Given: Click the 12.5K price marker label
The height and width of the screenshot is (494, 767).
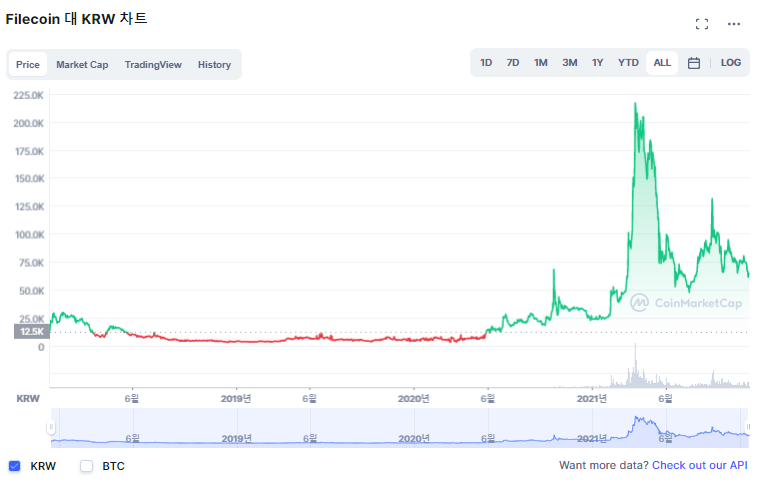Looking at the screenshot, I should coord(32,332).
